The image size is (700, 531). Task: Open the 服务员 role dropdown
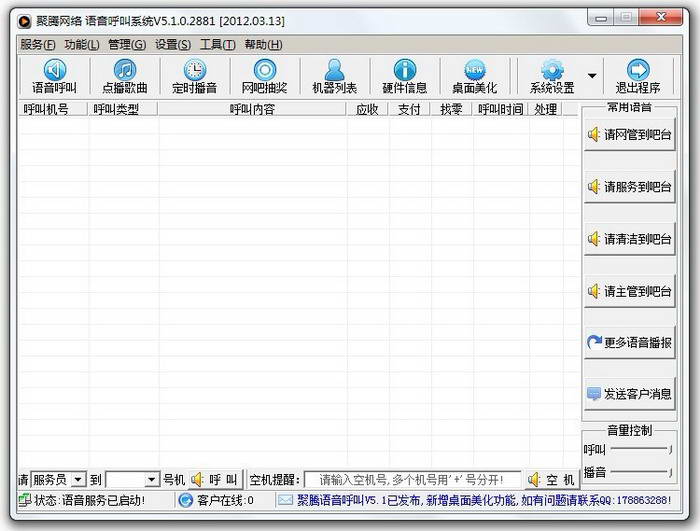(78, 480)
